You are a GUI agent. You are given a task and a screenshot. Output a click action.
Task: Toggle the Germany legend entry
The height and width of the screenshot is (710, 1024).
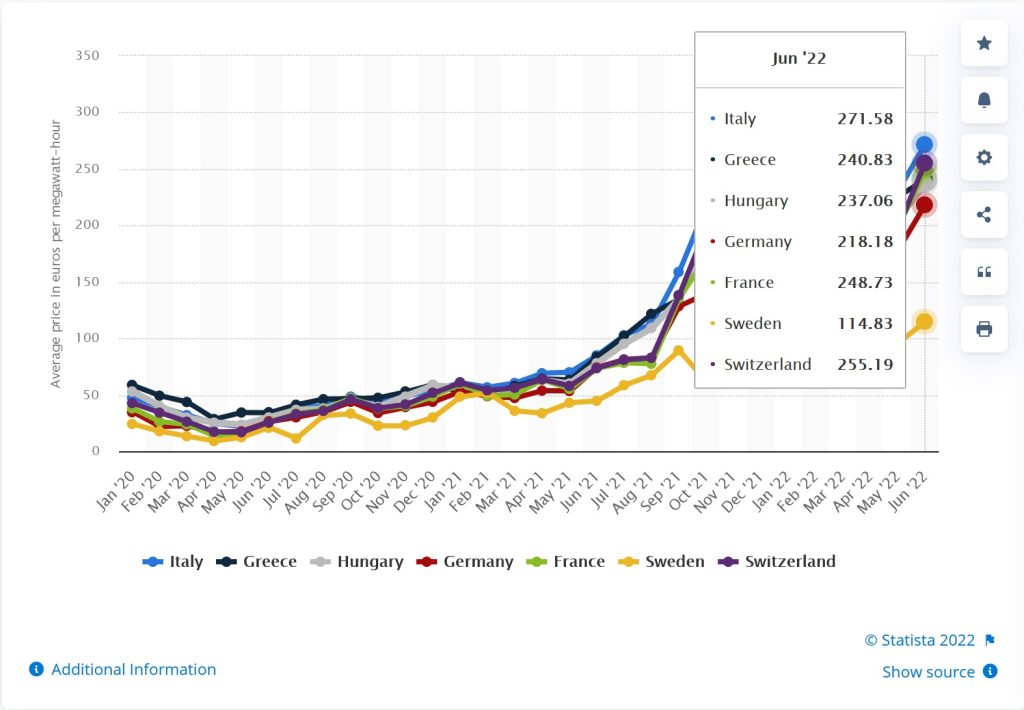[464, 562]
